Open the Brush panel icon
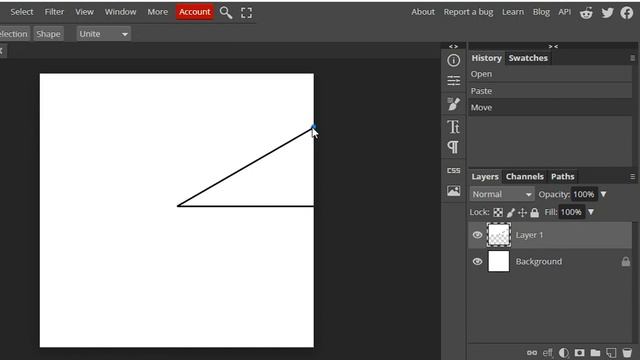The height and width of the screenshot is (360, 640). (x=453, y=104)
